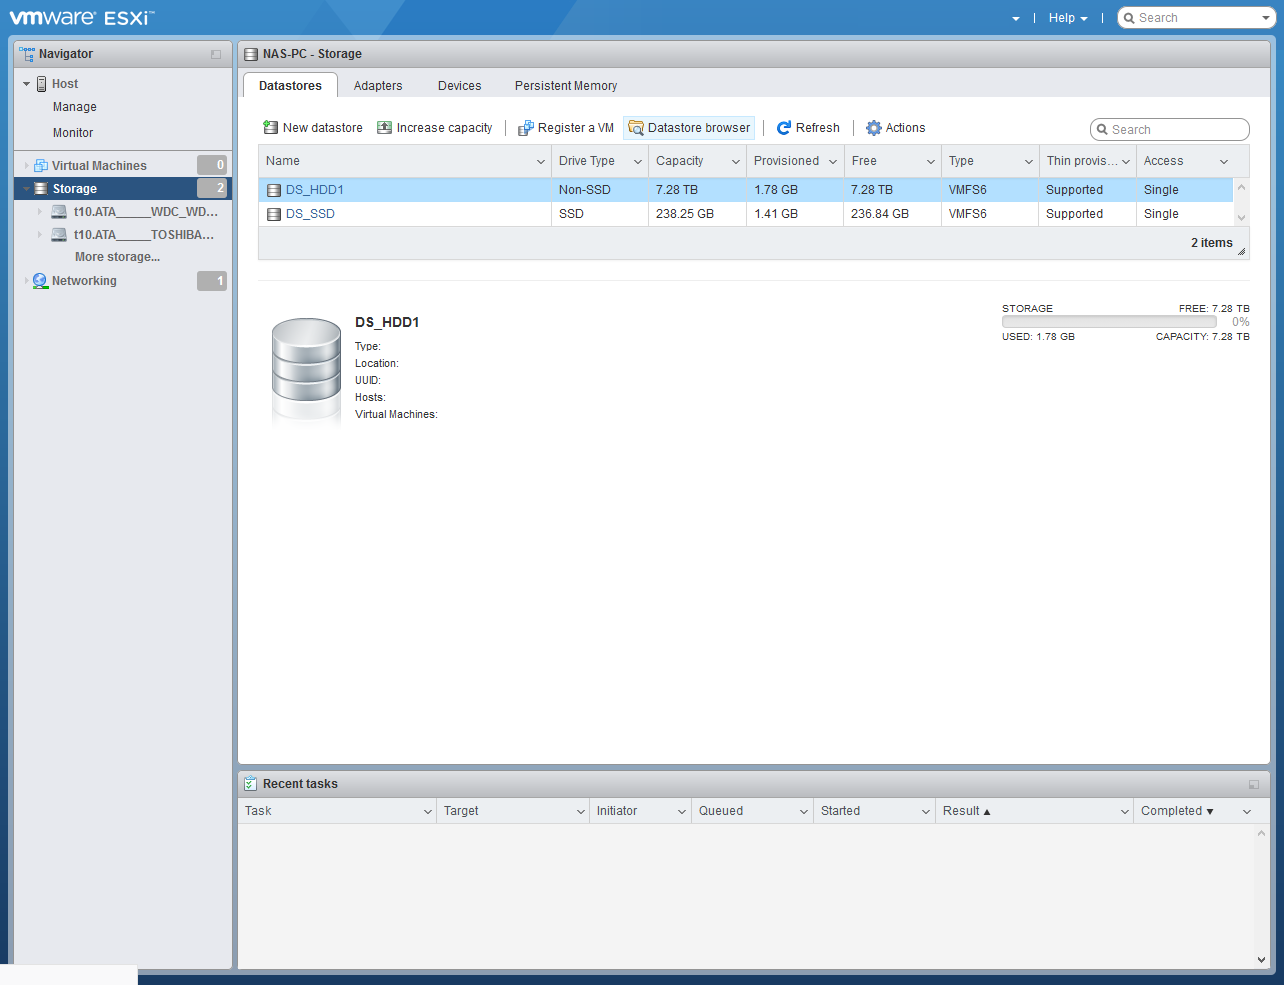Open the DS_SSD datastore link
Screen dimensions: 1284x985
point(310,214)
